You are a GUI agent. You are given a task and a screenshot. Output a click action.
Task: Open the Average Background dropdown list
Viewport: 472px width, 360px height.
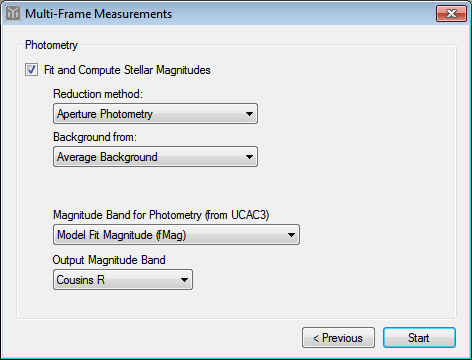pyautogui.click(x=155, y=157)
